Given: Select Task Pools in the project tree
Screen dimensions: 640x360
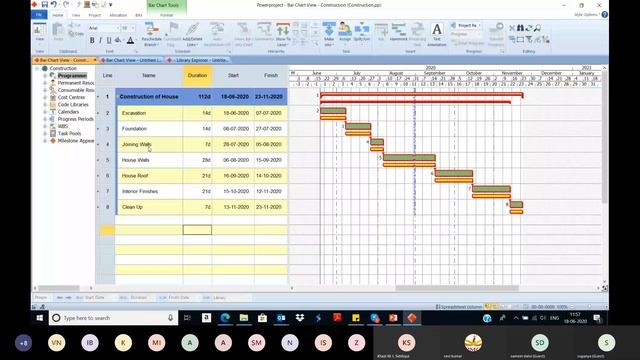Looking at the screenshot, I should click(x=69, y=133).
